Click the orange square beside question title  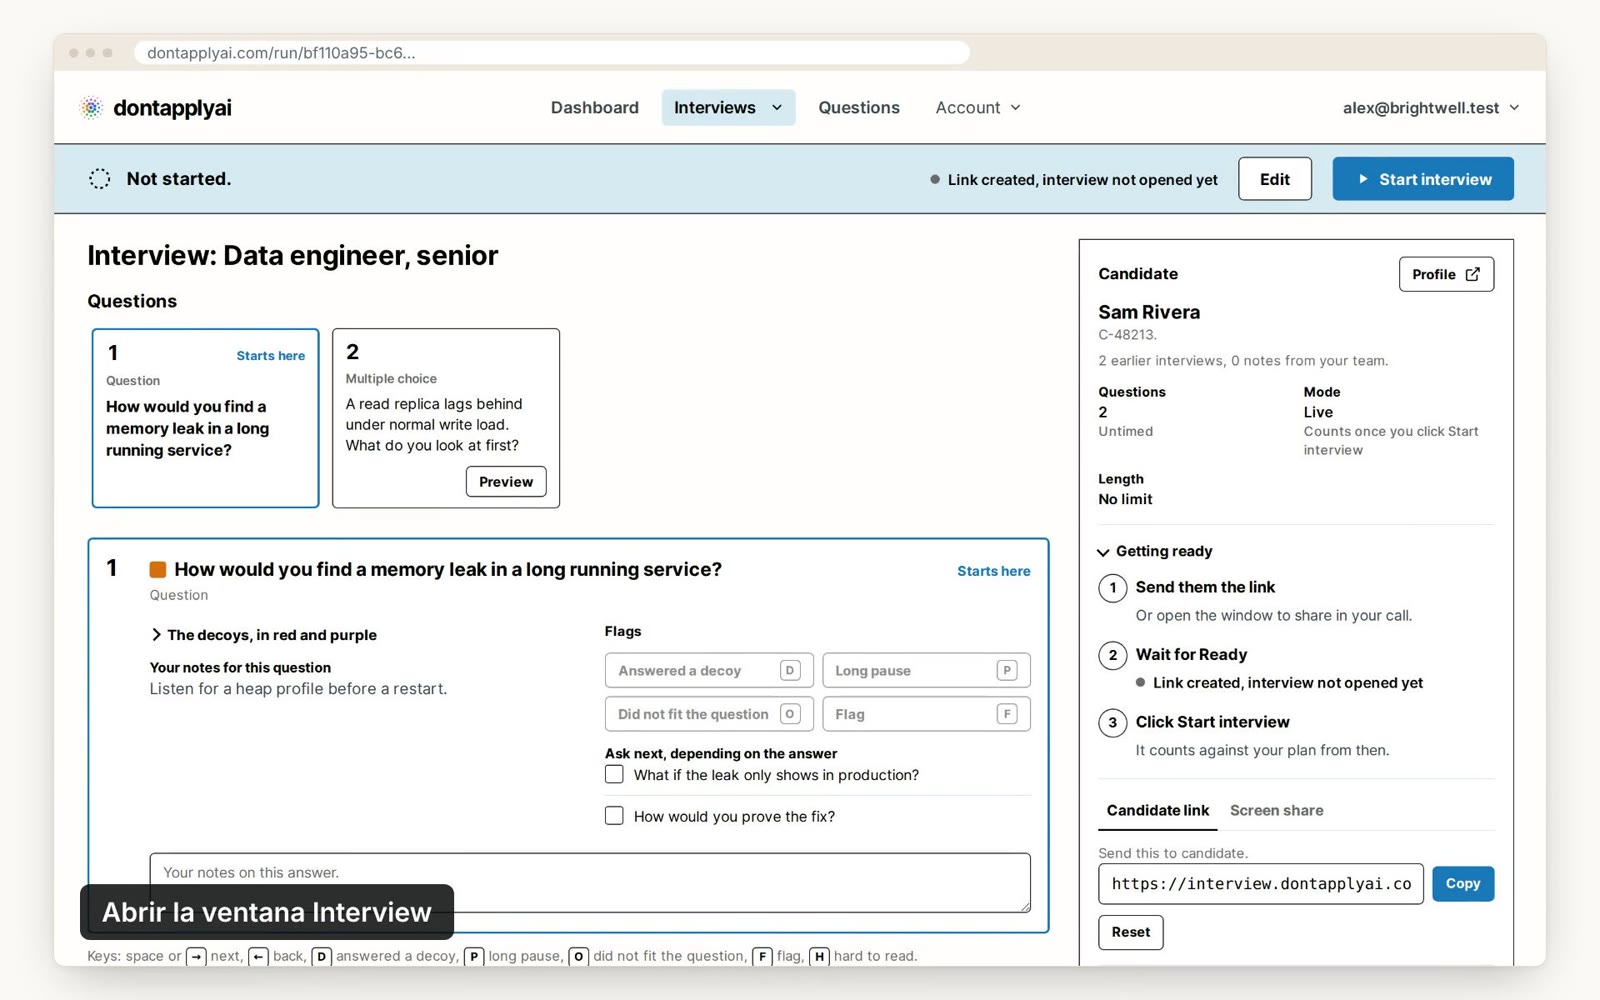[158, 570]
